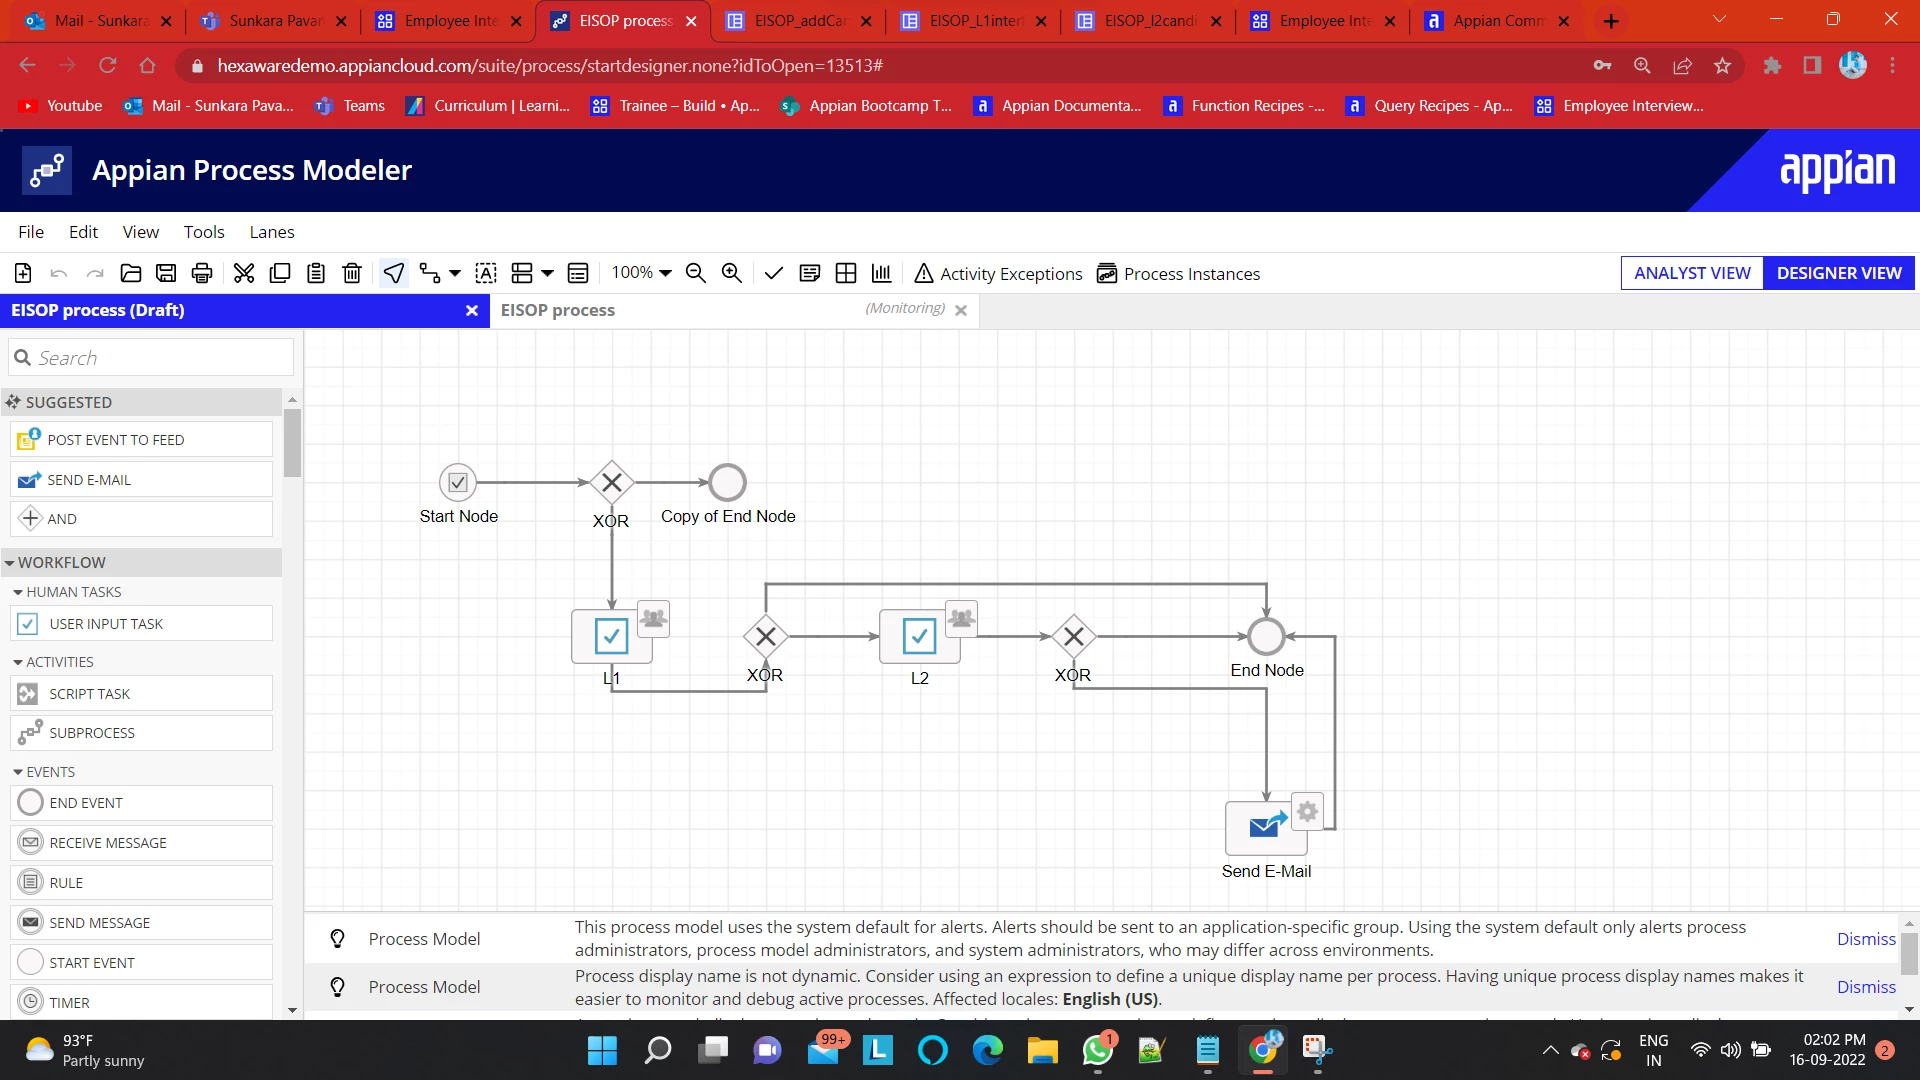Open File Explorer from taskbar
The height and width of the screenshot is (1080, 1920).
point(1042,1050)
